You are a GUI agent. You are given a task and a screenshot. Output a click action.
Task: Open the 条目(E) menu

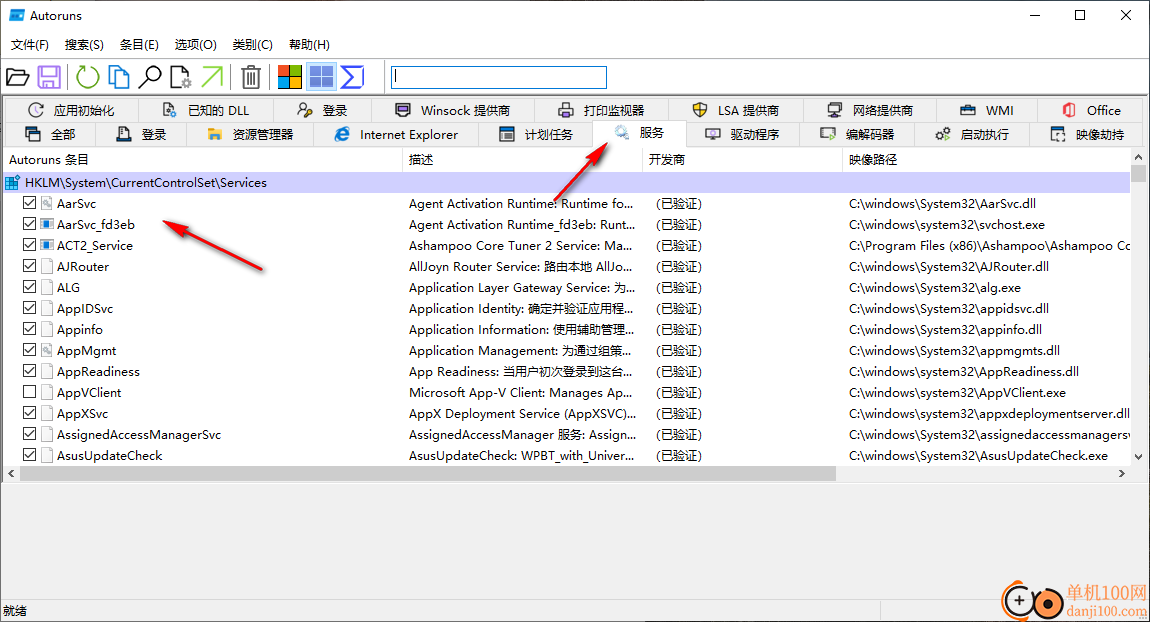139,45
